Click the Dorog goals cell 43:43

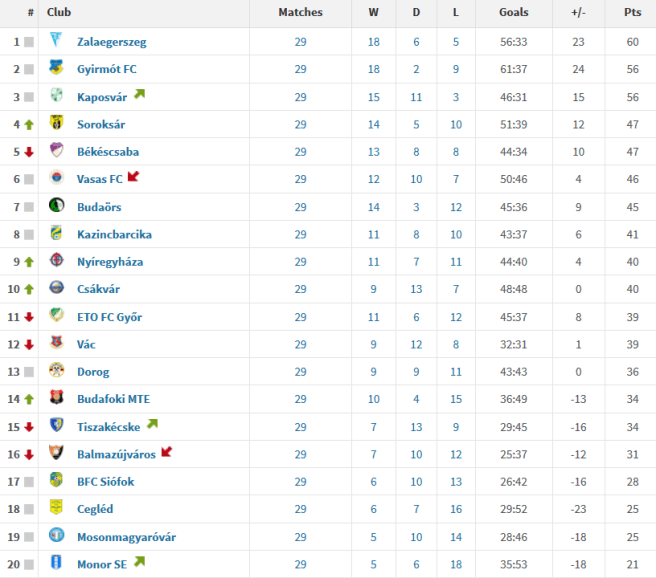point(514,372)
